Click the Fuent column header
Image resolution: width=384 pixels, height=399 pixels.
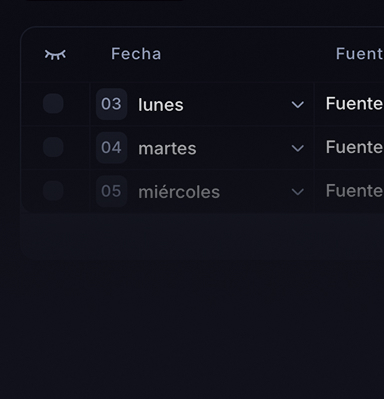(x=360, y=54)
